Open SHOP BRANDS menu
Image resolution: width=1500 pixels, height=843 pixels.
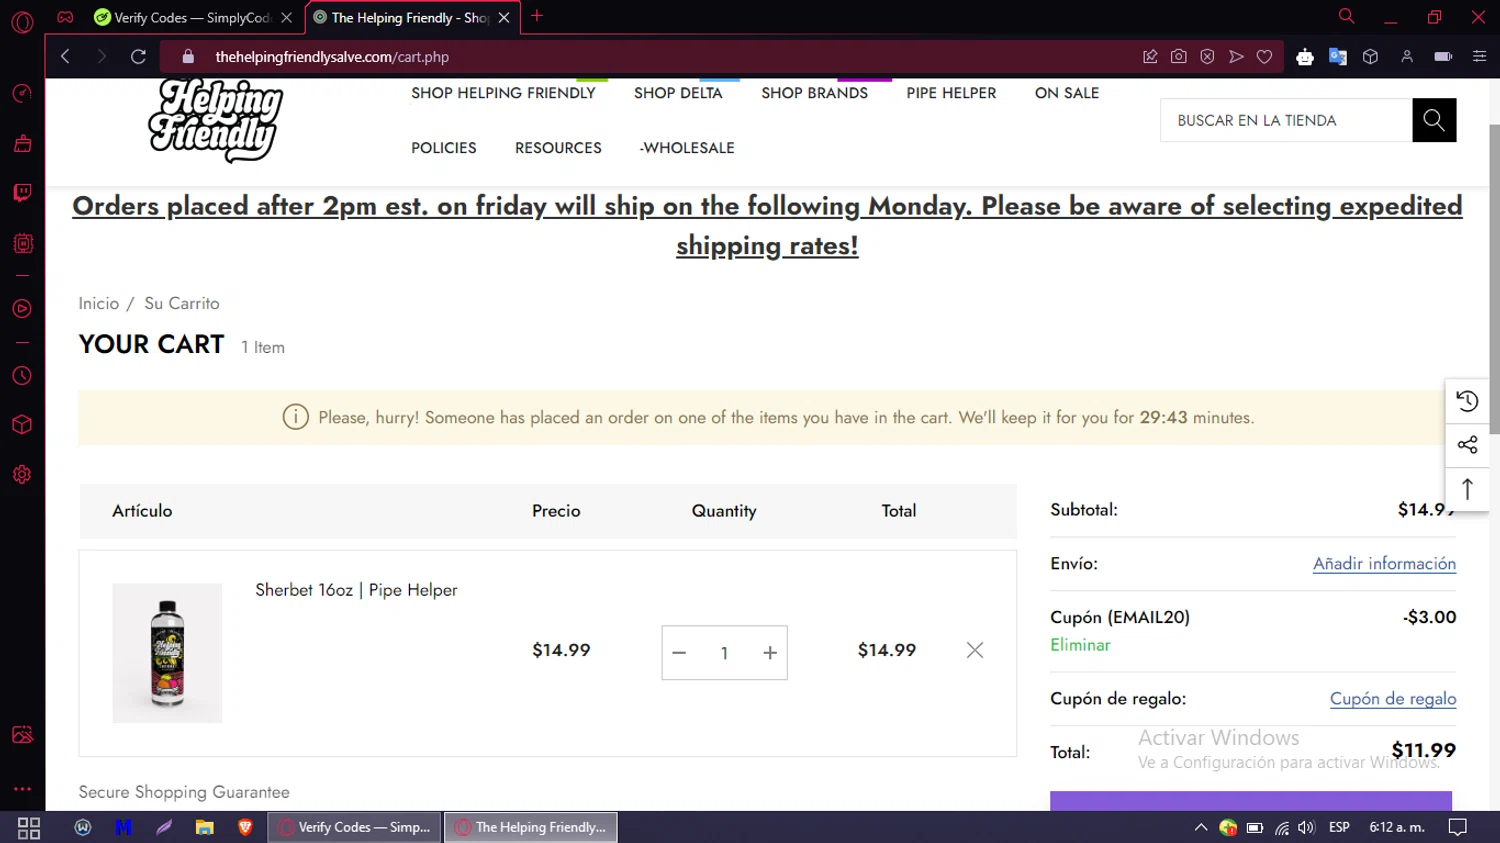point(814,93)
